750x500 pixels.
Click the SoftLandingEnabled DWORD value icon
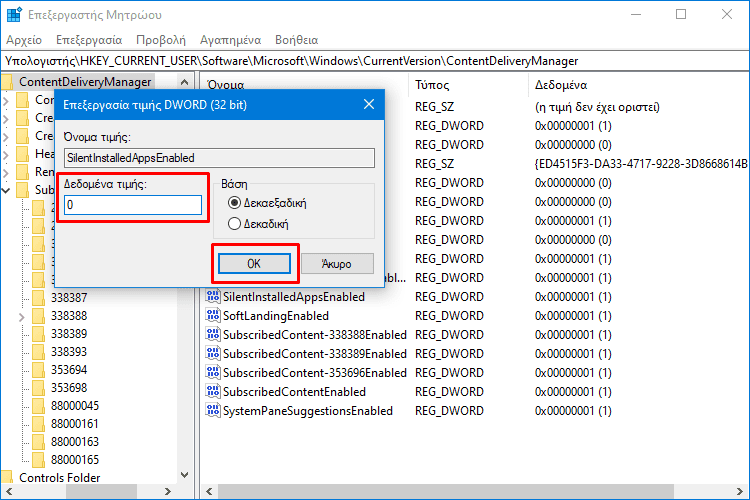click(x=213, y=315)
